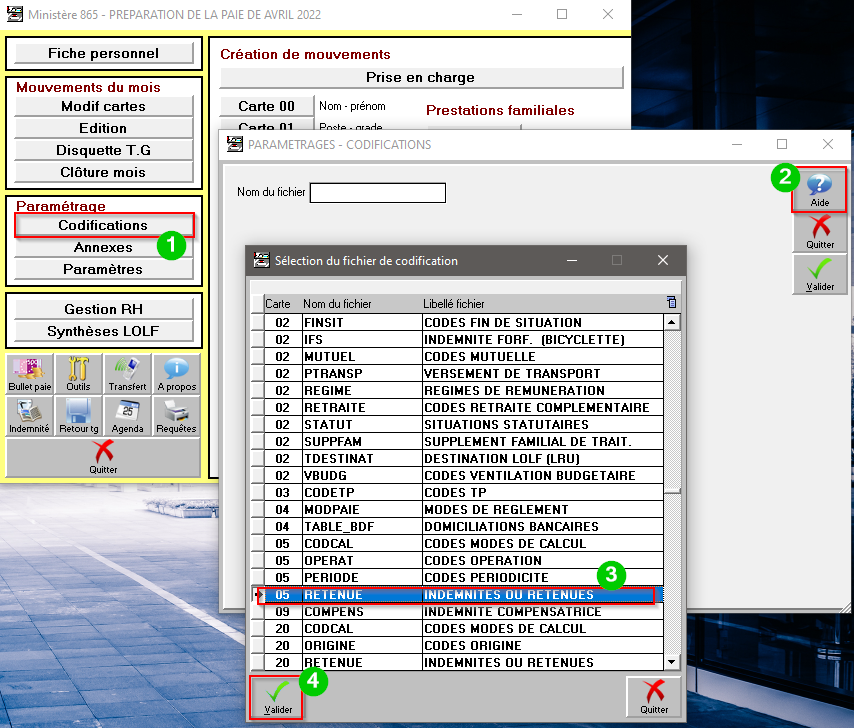The width and height of the screenshot is (854, 728).
Task: Select the MUTUEL codes mutuelle row
Action: tap(456, 356)
